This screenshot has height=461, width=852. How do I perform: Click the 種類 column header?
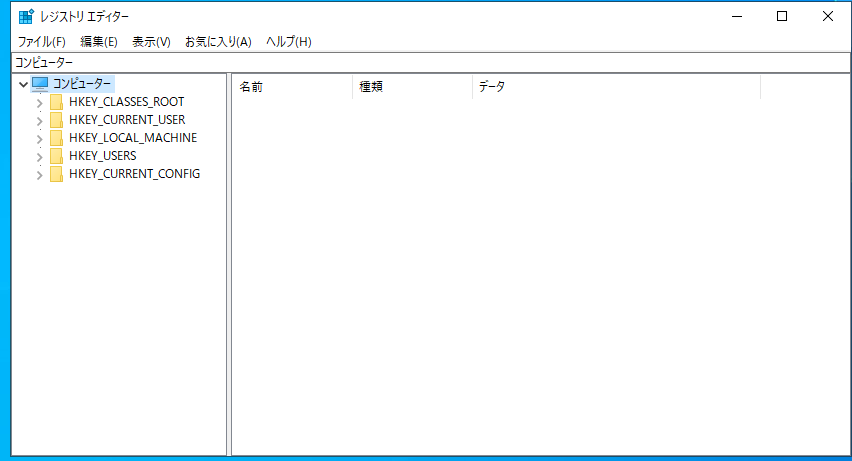[412, 87]
